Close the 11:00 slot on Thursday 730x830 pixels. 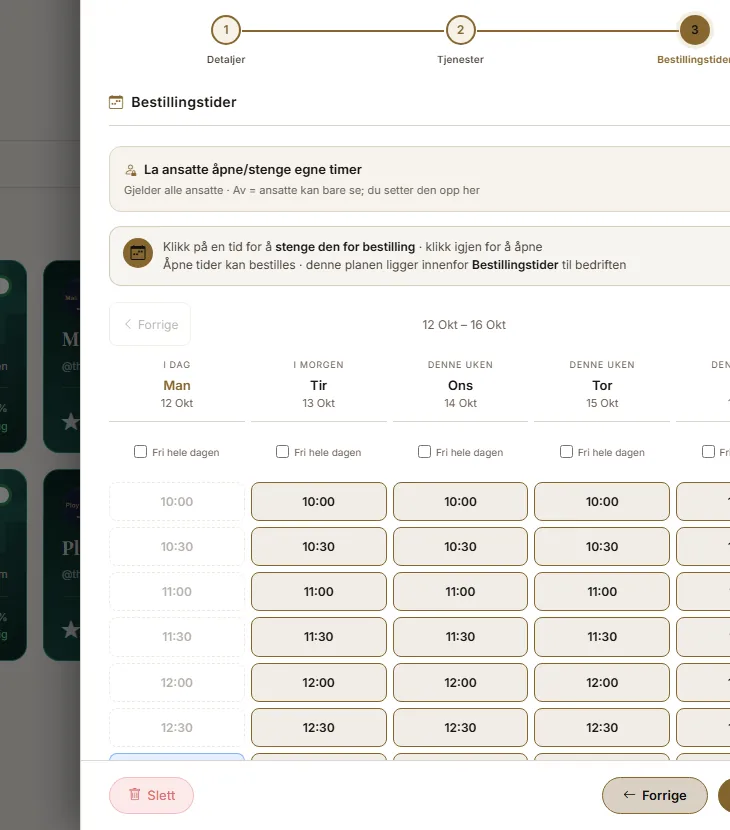click(x=602, y=591)
